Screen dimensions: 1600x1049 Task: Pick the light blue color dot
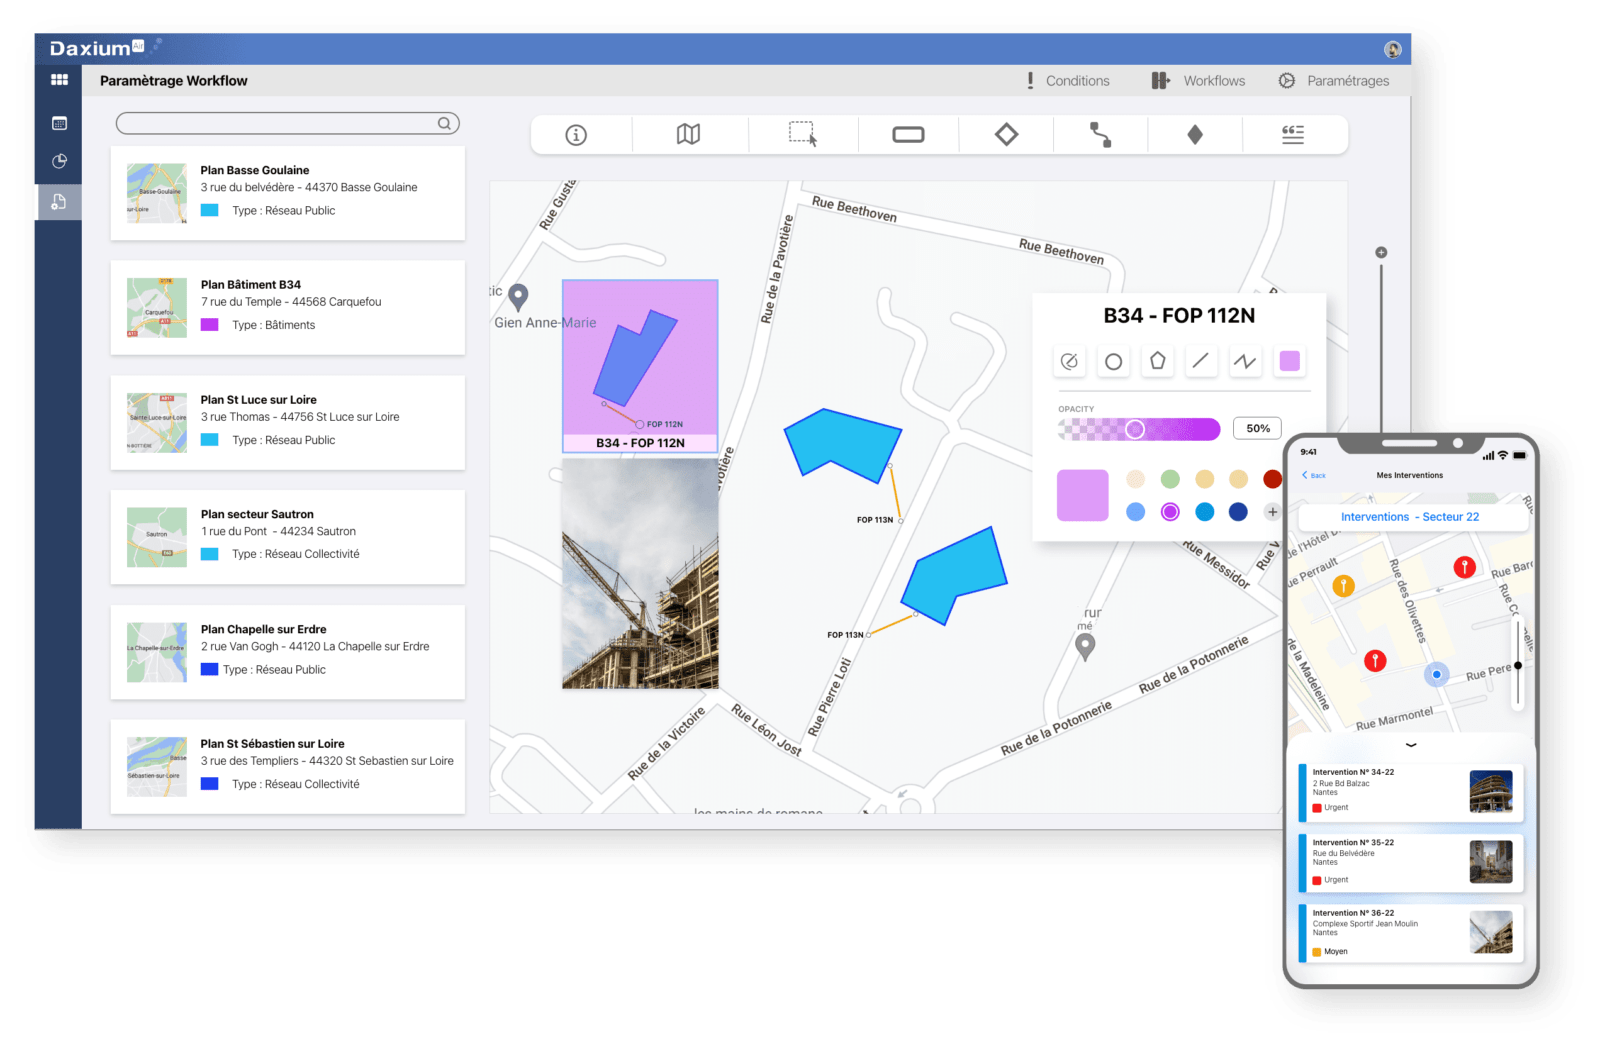[x=1135, y=512]
